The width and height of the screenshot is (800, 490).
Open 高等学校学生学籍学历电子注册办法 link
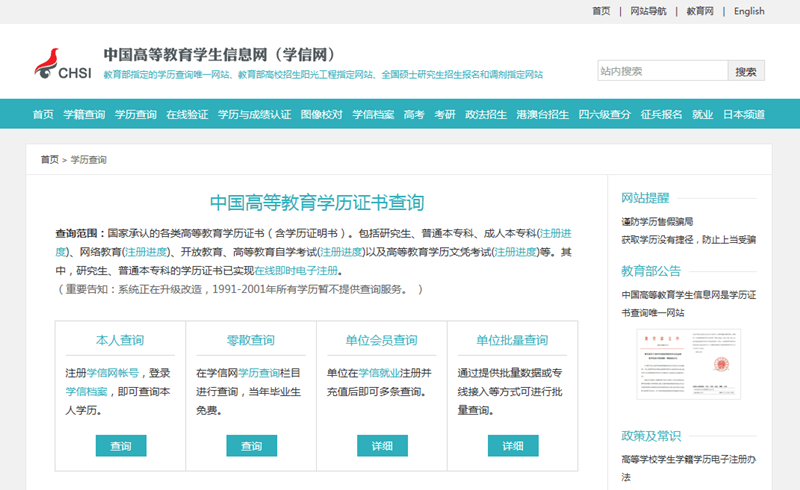point(689,468)
